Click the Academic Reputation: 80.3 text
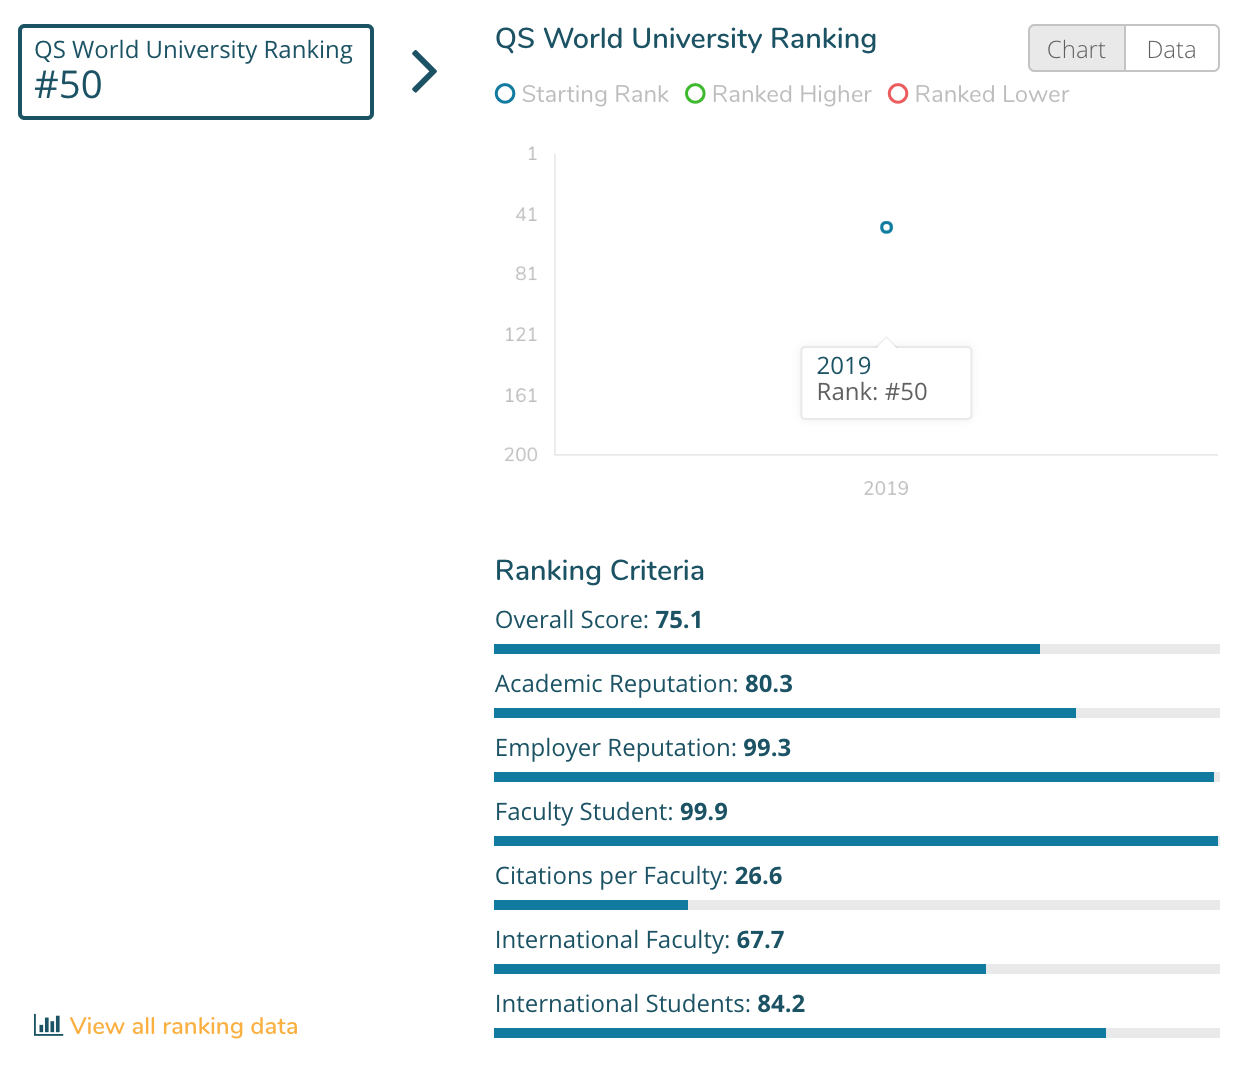 644,684
